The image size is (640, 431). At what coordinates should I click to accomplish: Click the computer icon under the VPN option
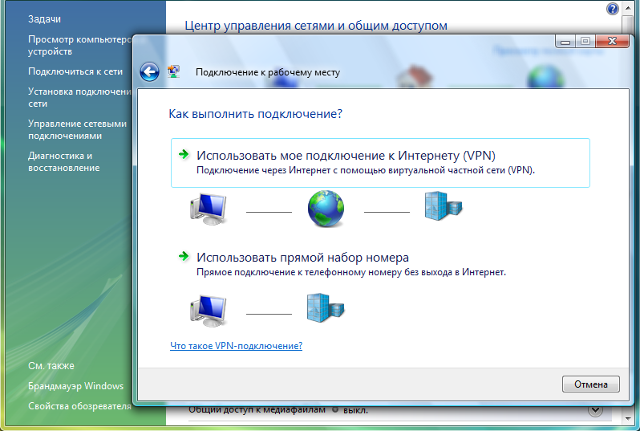(x=208, y=209)
